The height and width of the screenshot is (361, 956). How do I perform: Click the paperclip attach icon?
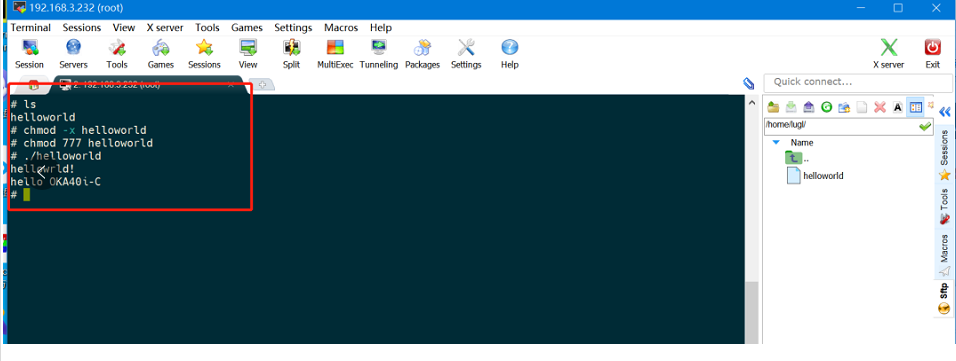click(x=749, y=84)
